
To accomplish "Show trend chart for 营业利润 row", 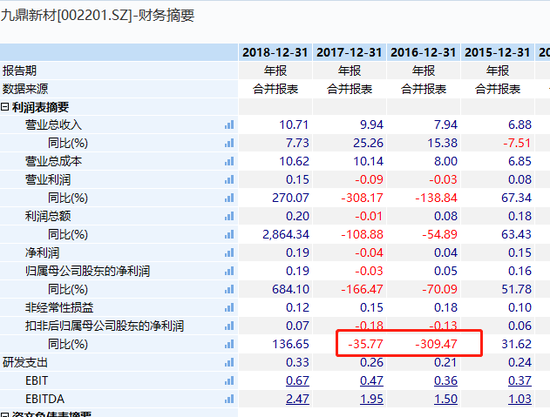I will (x=229, y=180).
